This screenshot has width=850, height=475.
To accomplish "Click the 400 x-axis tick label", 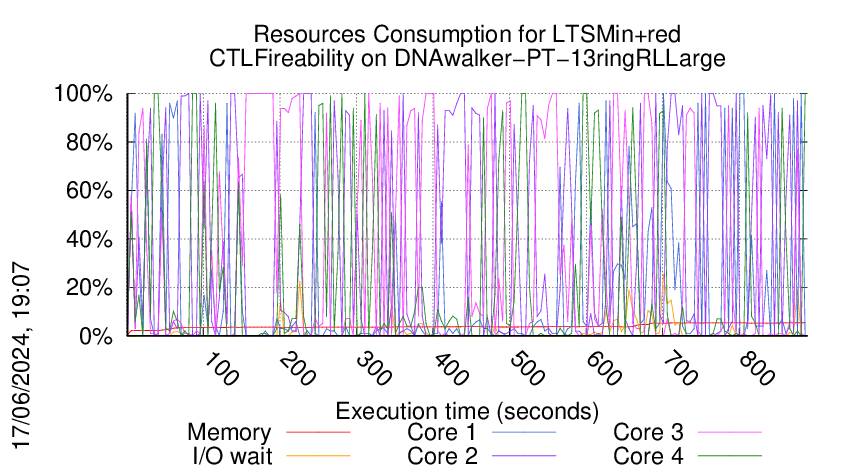I will click(x=451, y=369).
